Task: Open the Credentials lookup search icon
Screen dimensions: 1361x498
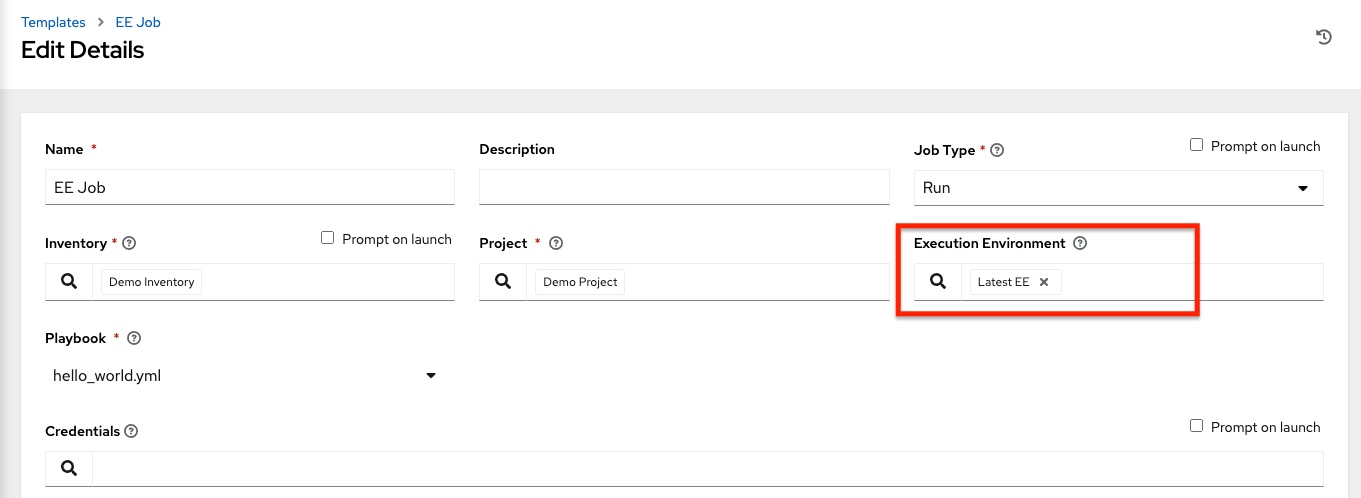Action: 69,468
